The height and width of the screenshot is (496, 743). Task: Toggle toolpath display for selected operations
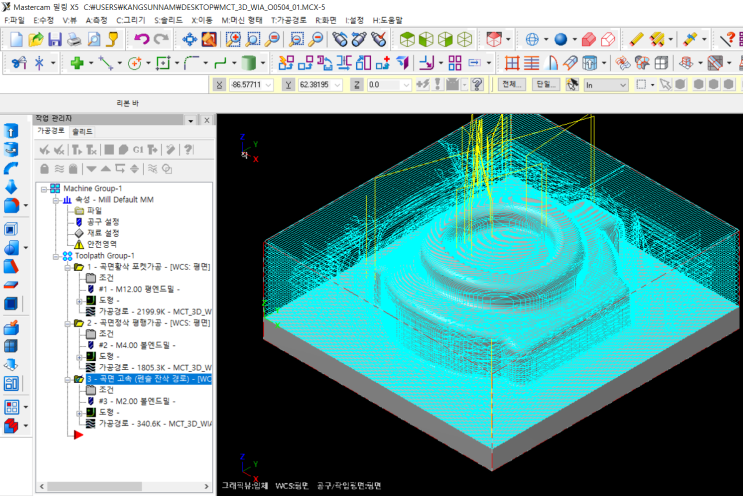(59, 168)
